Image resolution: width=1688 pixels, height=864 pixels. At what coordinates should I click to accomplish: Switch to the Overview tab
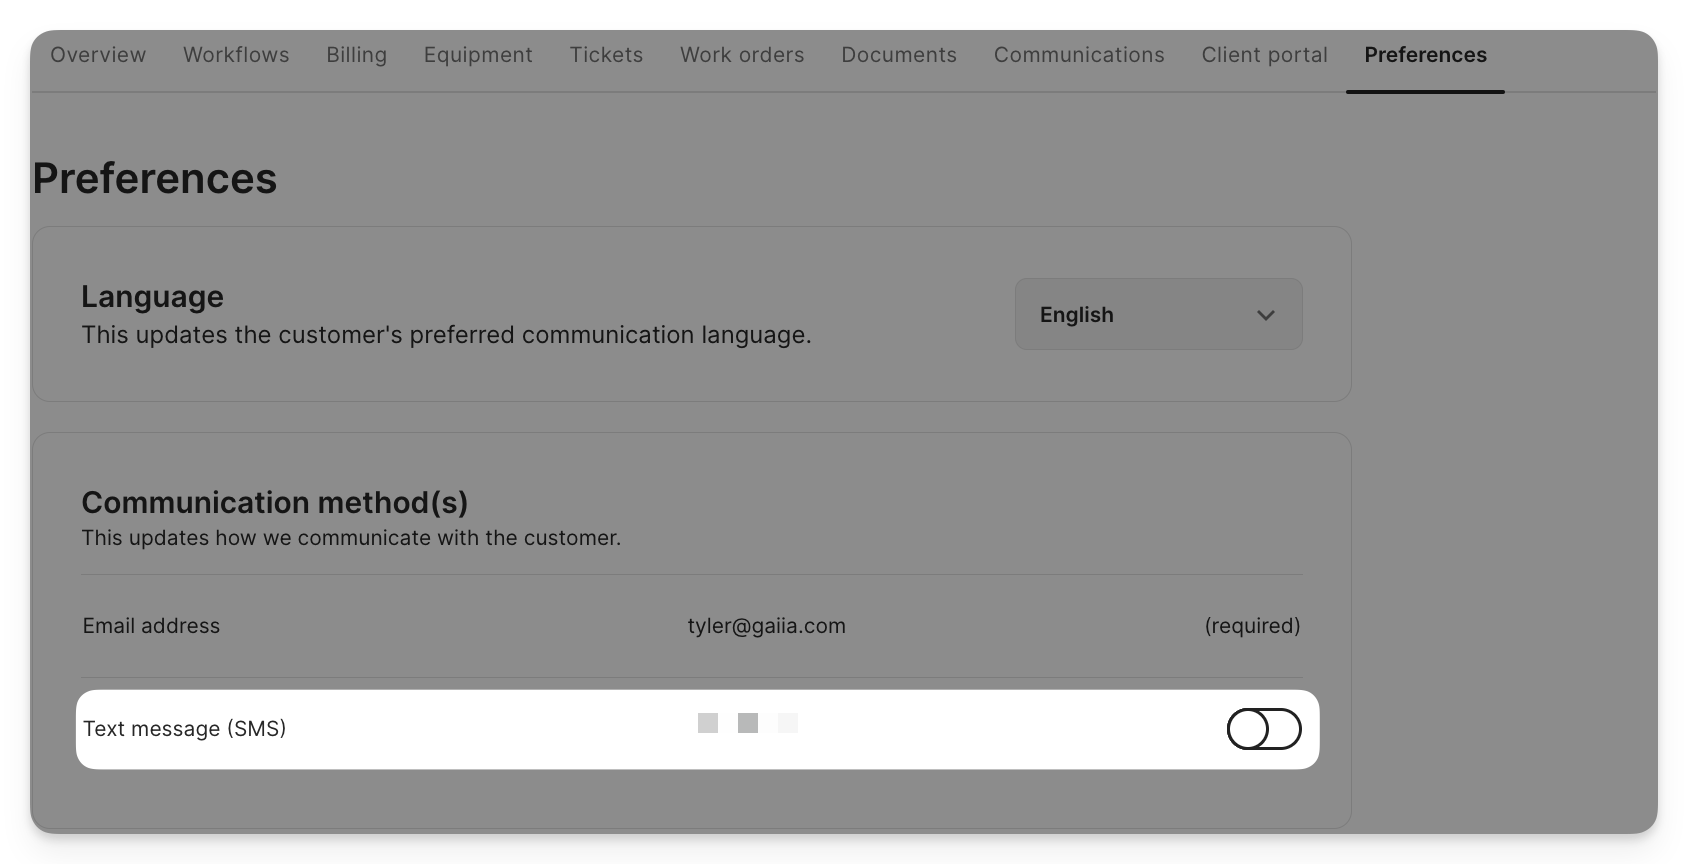[x=98, y=55]
